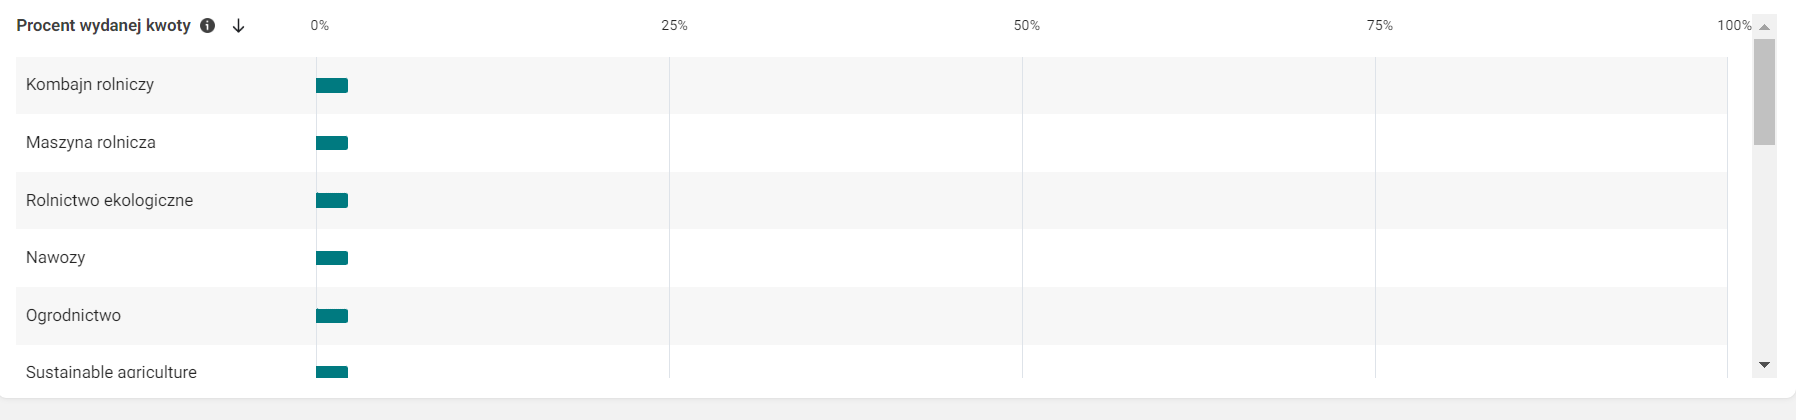The height and width of the screenshot is (420, 1796).
Task: Click the teal bar for Ogrodnictwo
Action: (x=332, y=316)
